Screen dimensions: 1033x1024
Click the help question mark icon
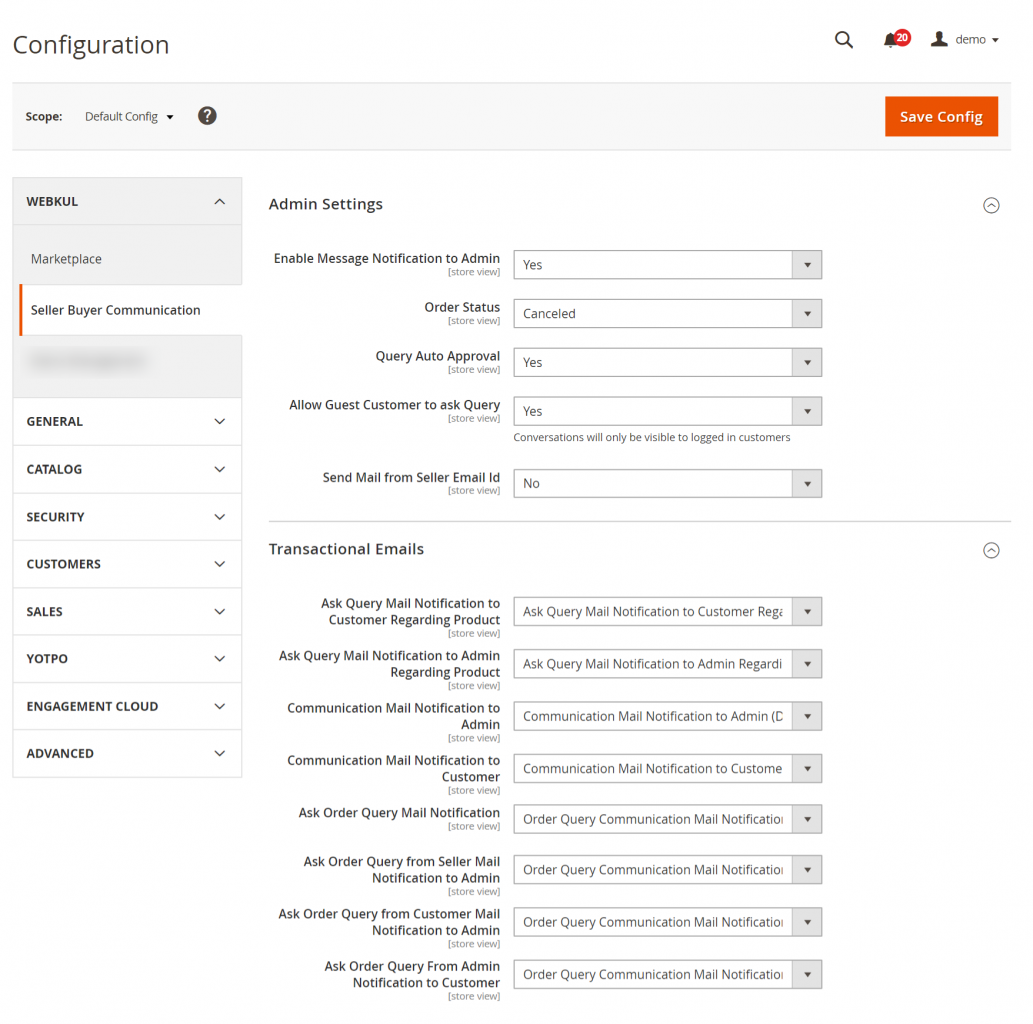[x=207, y=116]
